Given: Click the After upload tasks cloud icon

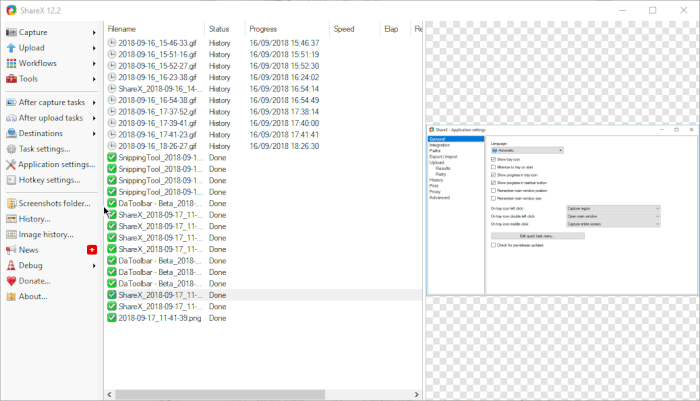Looking at the screenshot, I should pyautogui.click(x=11, y=118).
